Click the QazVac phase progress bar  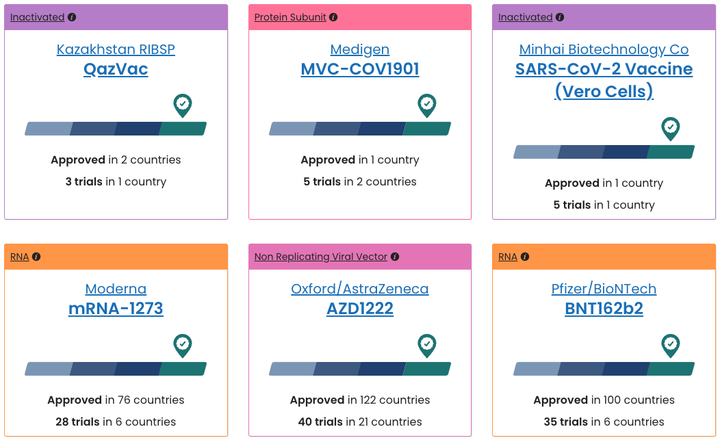(x=116, y=129)
